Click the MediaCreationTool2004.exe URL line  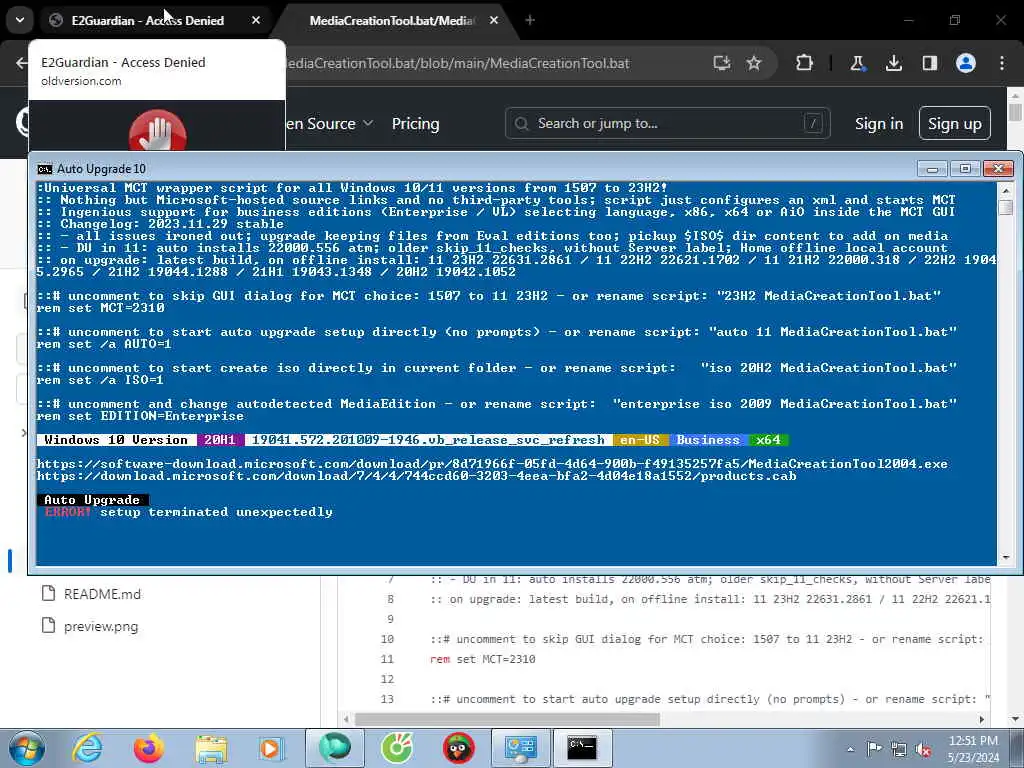492,464
